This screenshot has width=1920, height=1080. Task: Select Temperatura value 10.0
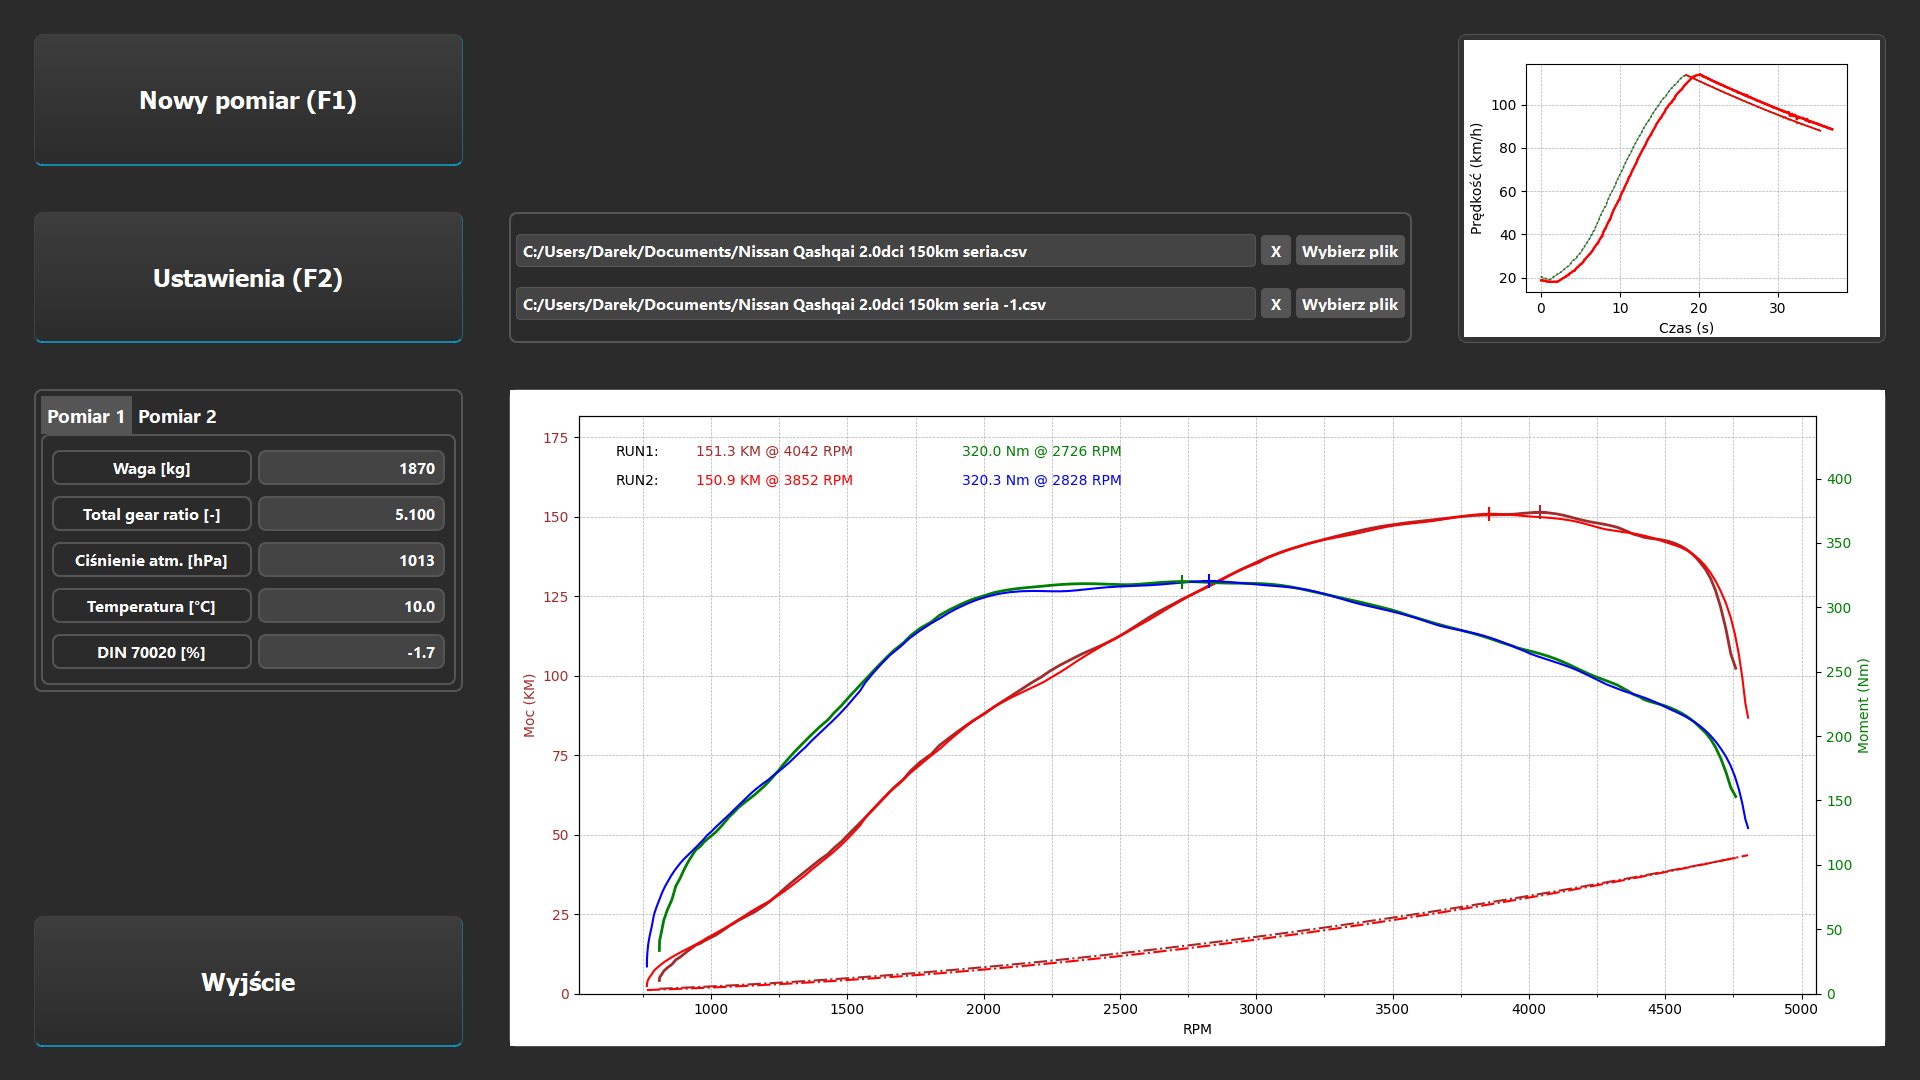click(x=351, y=606)
